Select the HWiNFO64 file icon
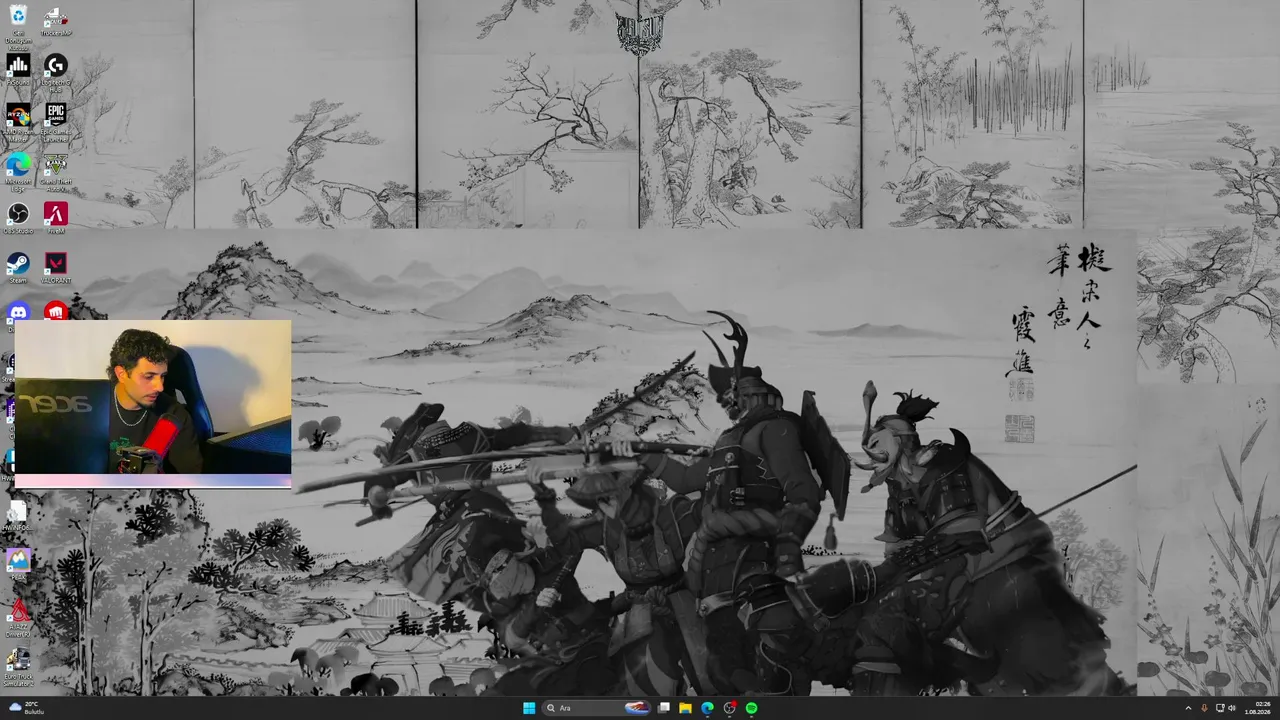The width and height of the screenshot is (1280, 720). point(17,516)
